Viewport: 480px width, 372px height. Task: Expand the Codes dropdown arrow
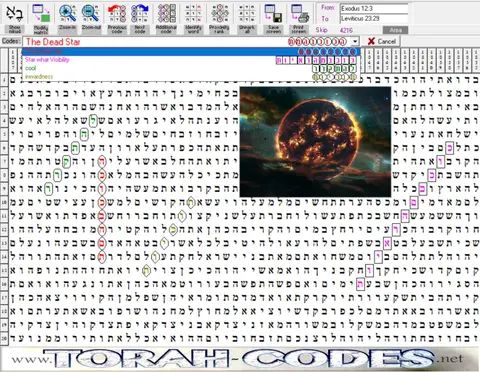(355, 42)
